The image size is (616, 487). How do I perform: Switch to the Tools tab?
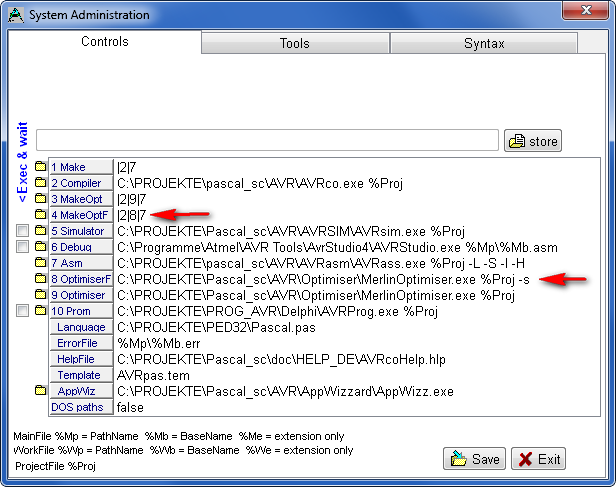click(x=295, y=44)
